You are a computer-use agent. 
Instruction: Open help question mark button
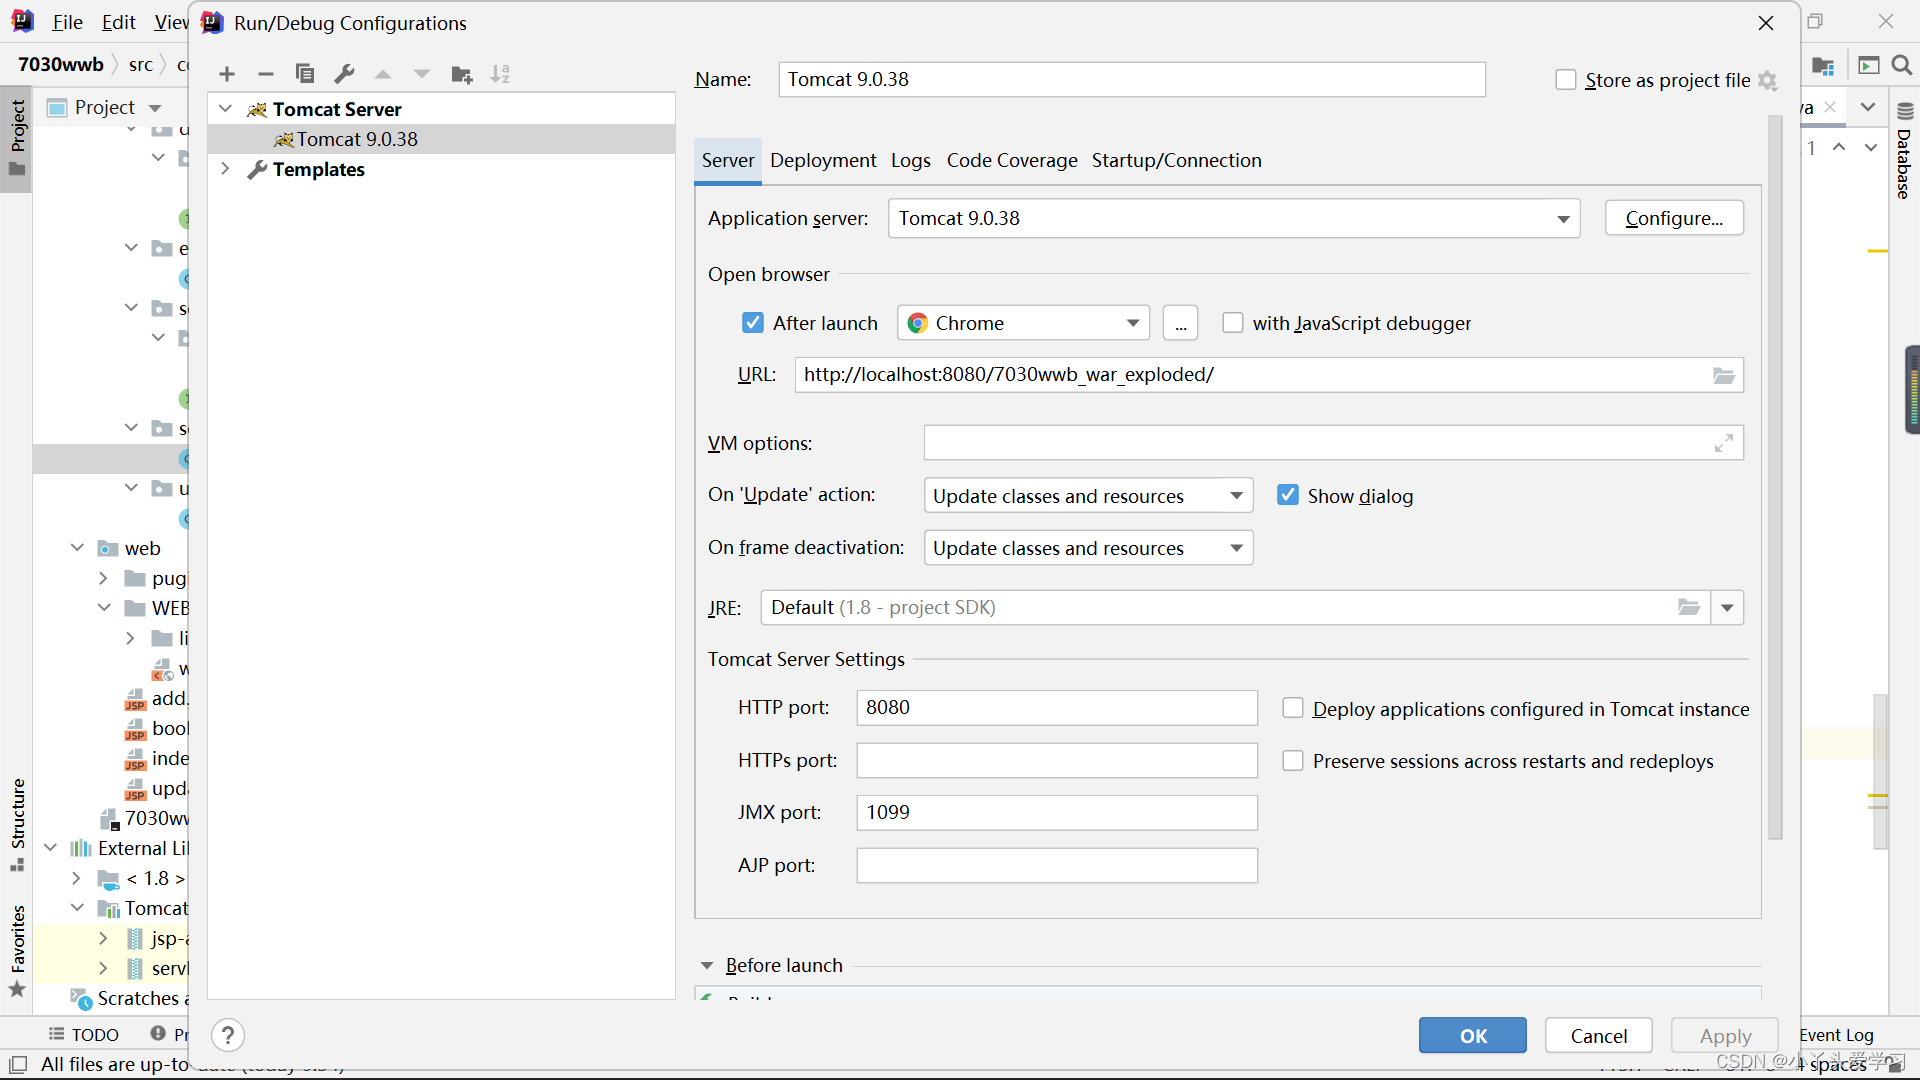pyautogui.click(x=228, y=1035)
